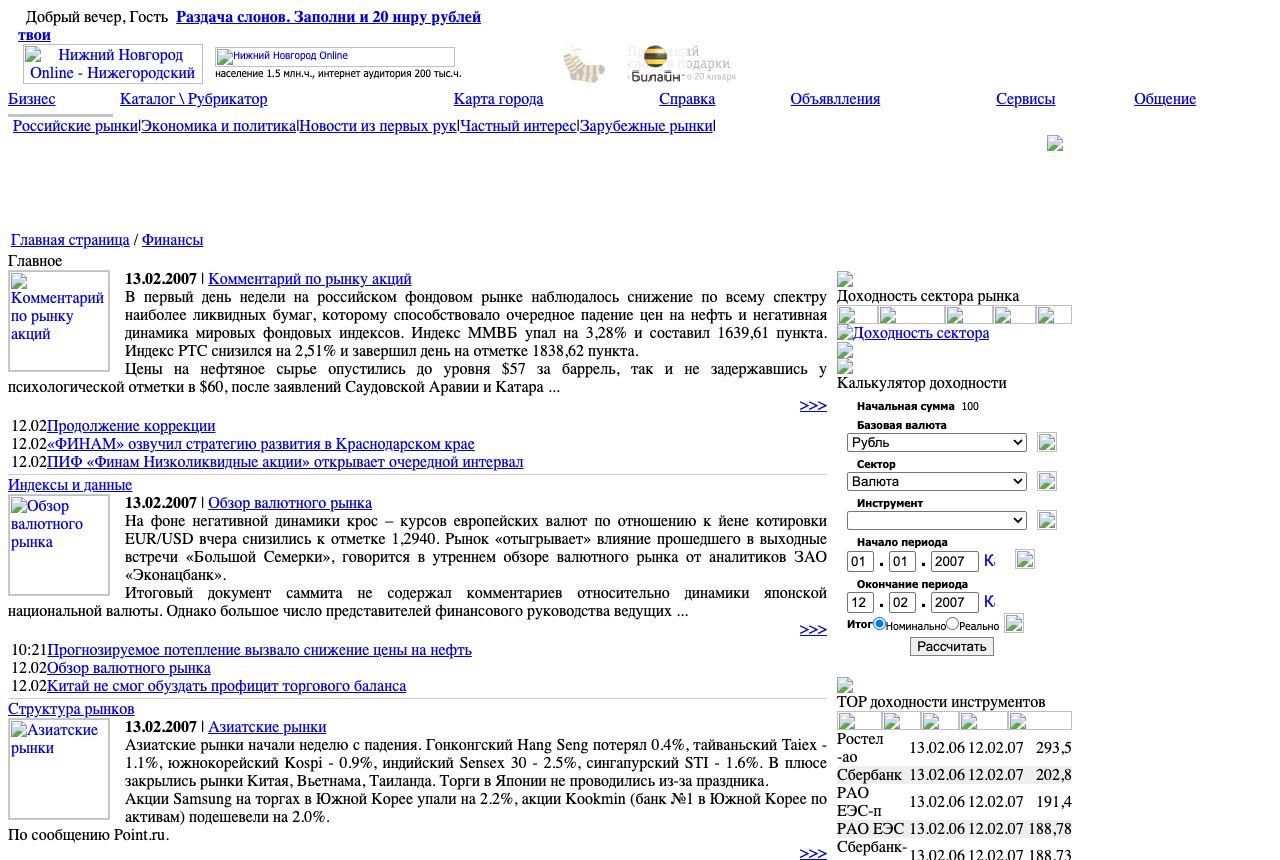This screenshot has height=860, width=1280.
Task: Select the Номинально radio option
Action: (880, 624)
